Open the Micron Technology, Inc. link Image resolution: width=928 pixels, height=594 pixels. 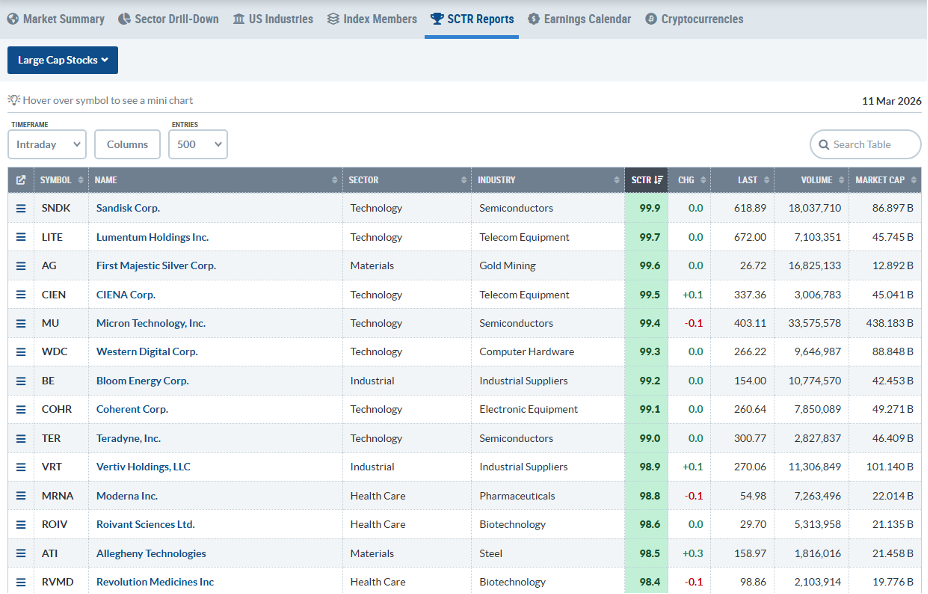(x=153, y=323)
